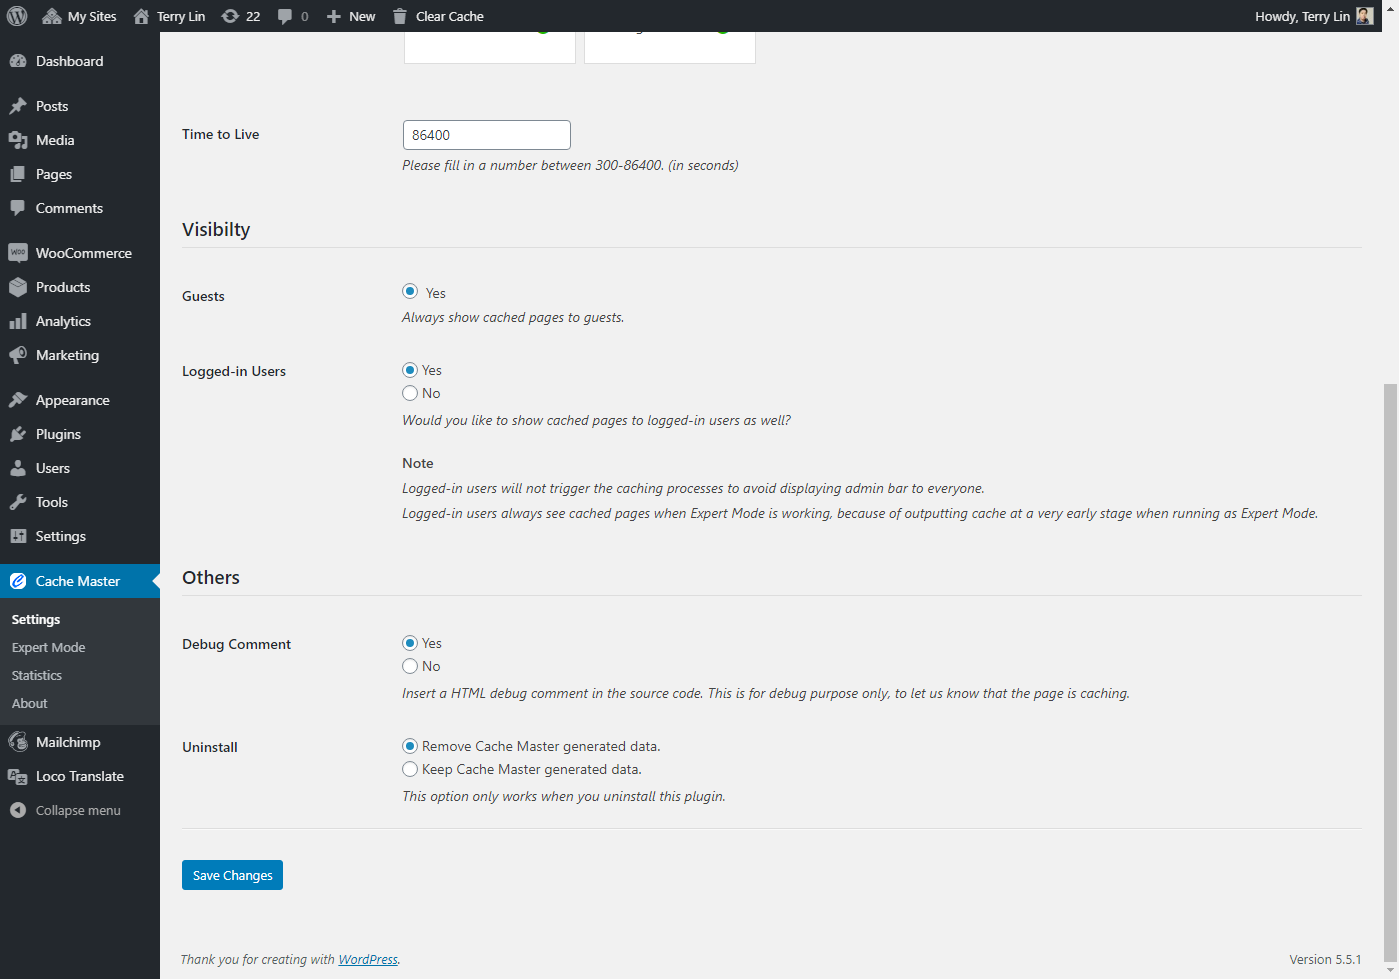Open Statistics submenu page

coord(37,675)
